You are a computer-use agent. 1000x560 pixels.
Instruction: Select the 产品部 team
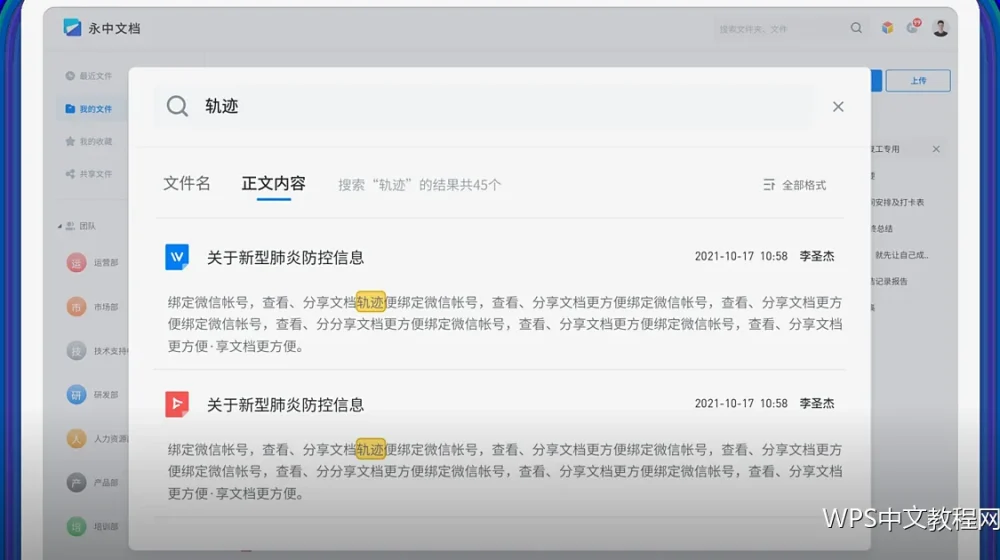[93, 483]
